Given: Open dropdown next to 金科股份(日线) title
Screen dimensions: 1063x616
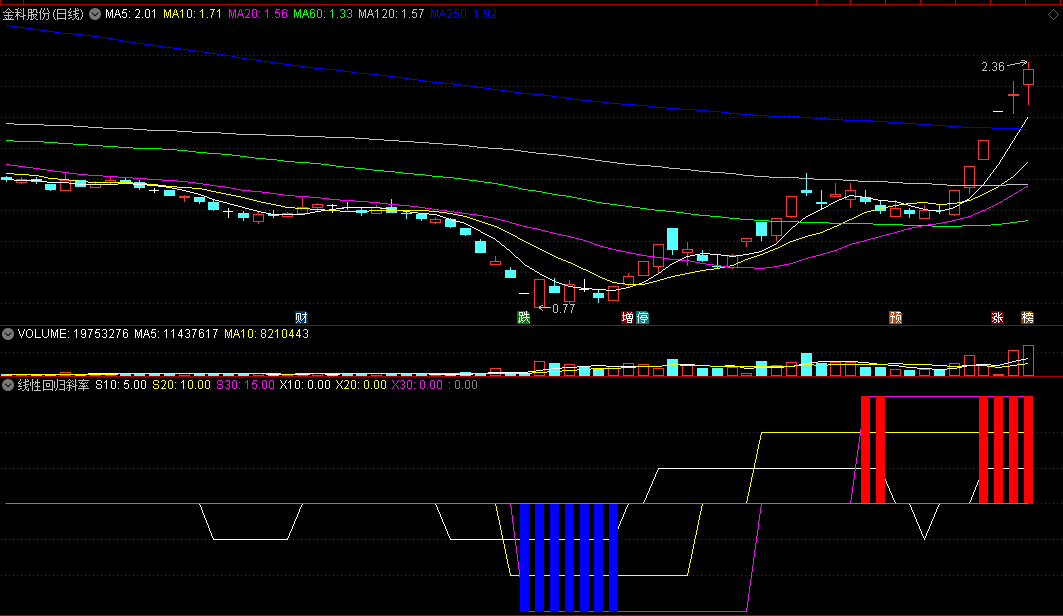Looking at the screenshot, I should tap(95, 14).
